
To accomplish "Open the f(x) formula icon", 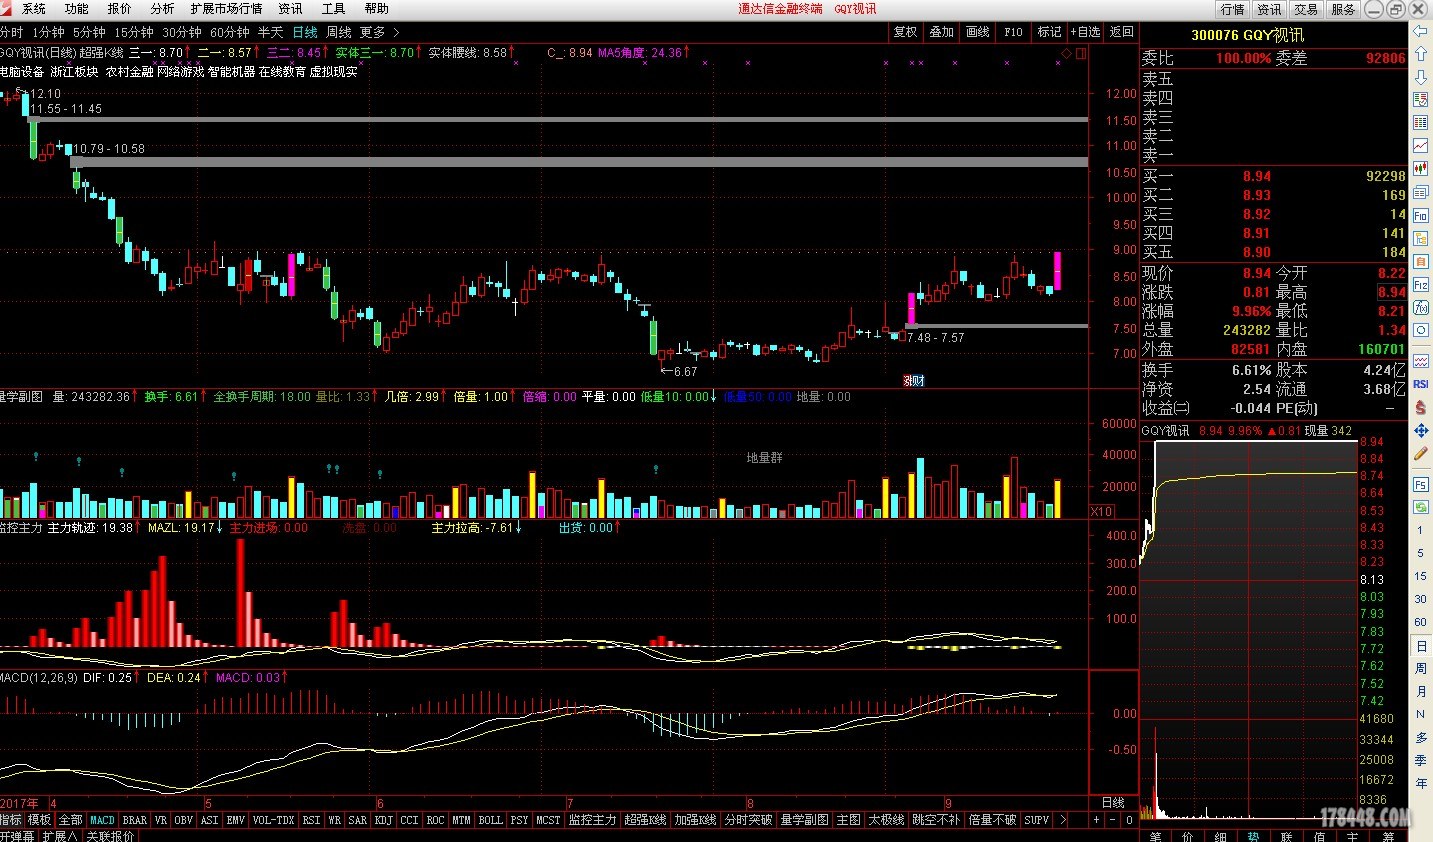I will (1420, 307).
